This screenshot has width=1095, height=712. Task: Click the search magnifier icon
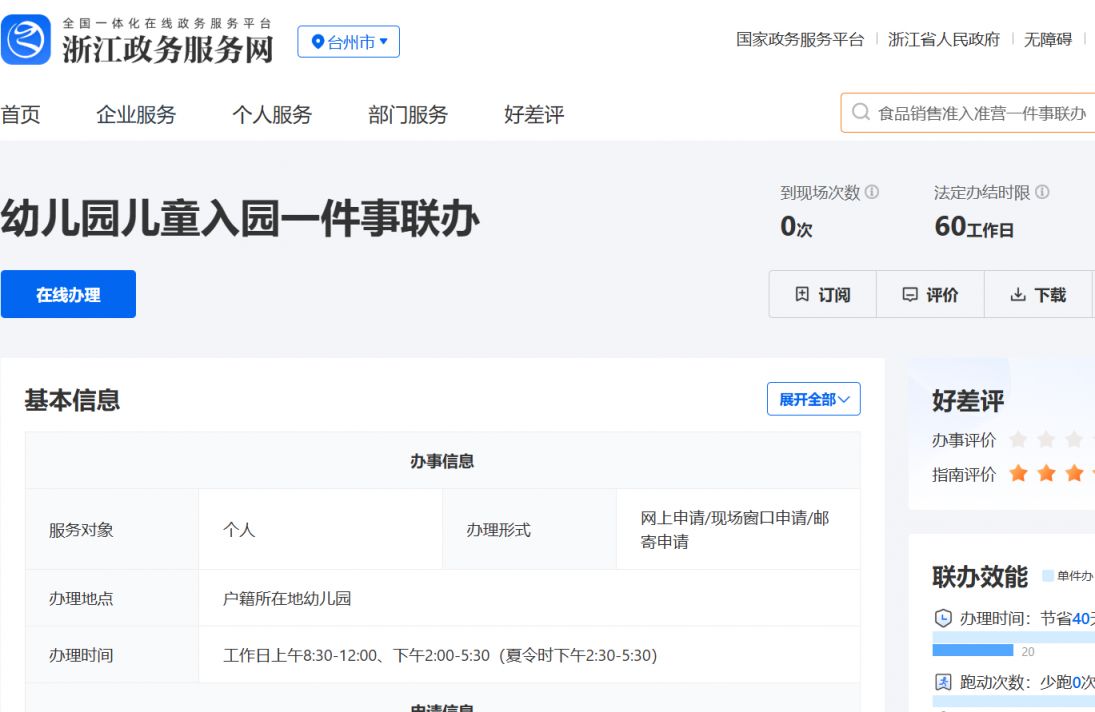(861, 112)
